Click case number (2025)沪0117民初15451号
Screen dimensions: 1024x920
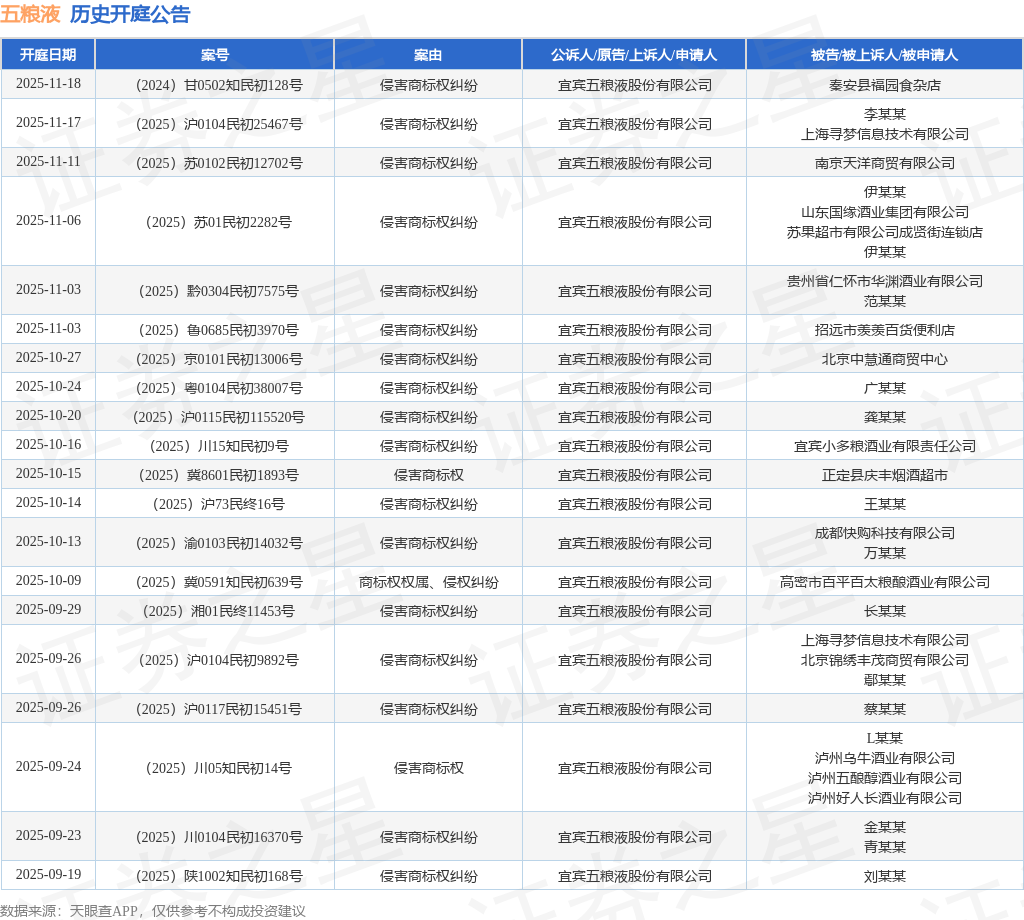(x=219, y=709)
